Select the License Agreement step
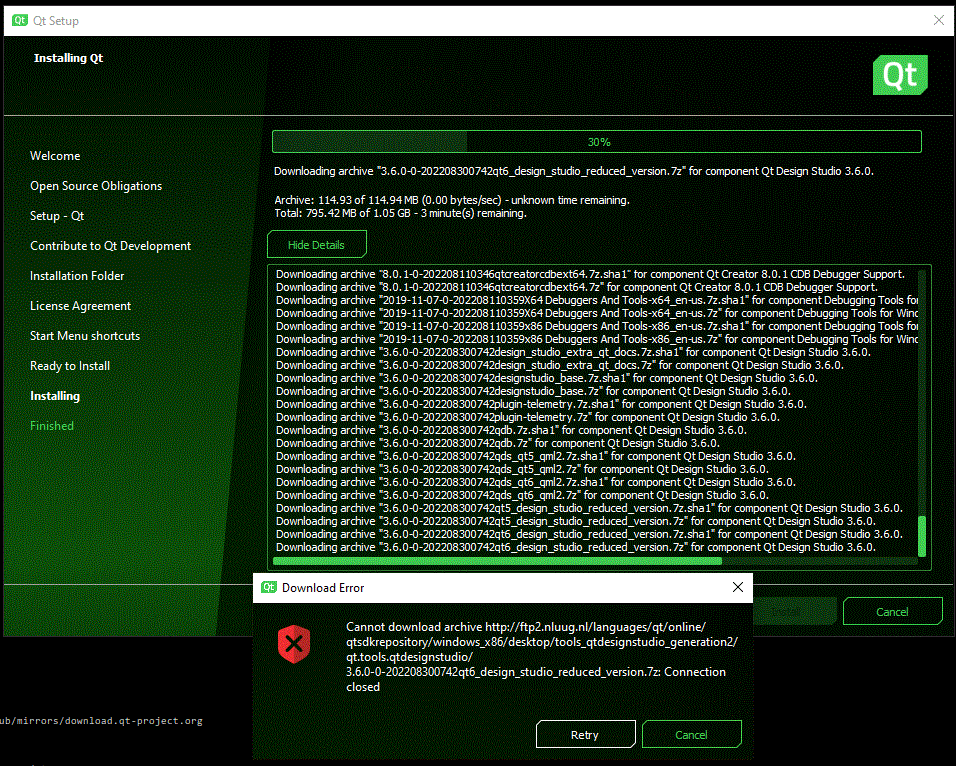 click(80, 306)
